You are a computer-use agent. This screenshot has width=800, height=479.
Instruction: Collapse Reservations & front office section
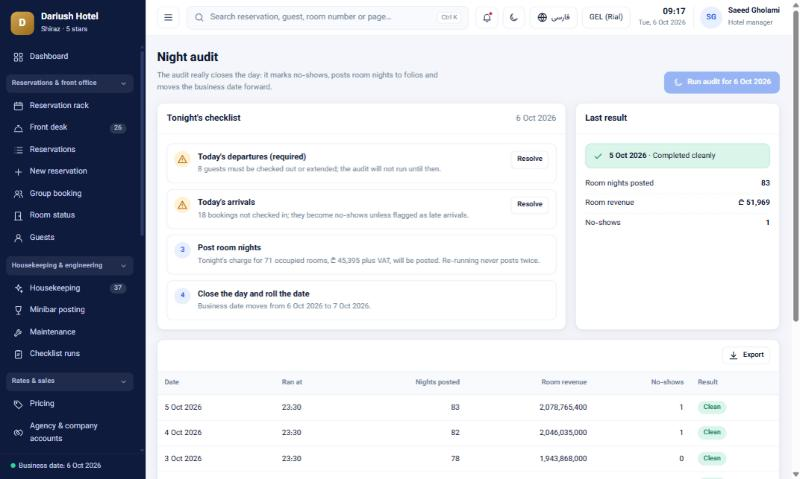tap(69, 83)
